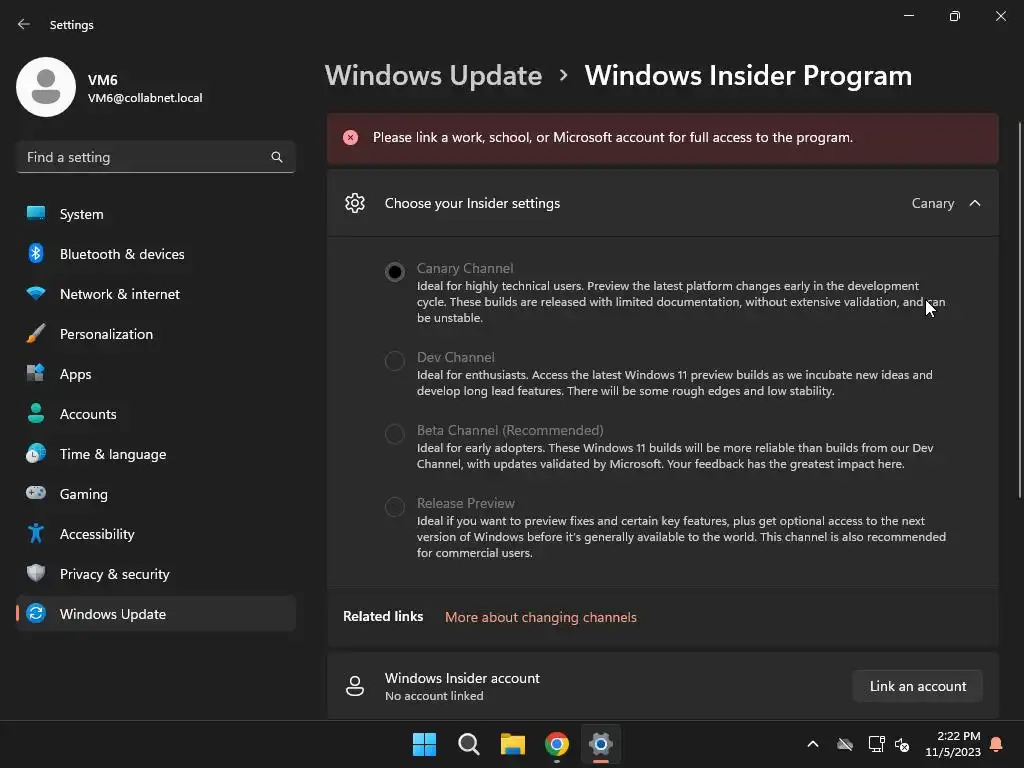Open File Explorer from the taskbar
1024x768 pixels.
tap(513, 744)
